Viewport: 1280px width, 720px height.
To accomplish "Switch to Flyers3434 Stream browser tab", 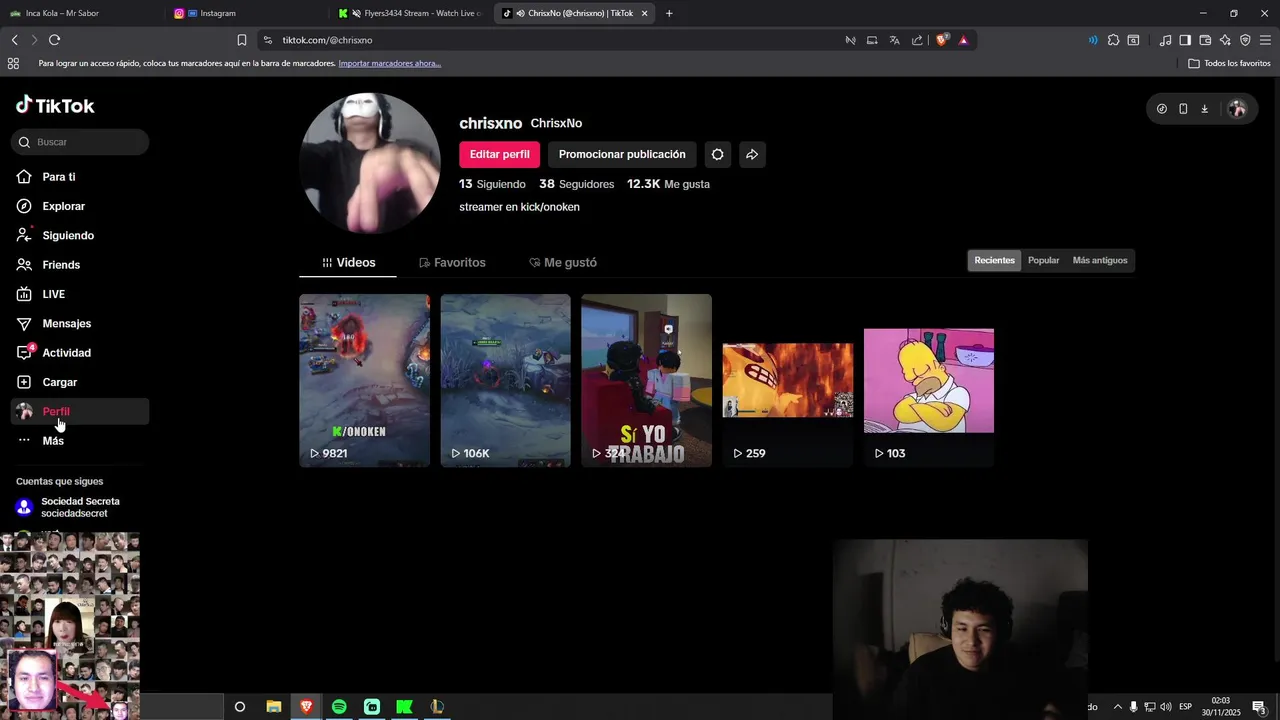I will click(x=410, y=13).
